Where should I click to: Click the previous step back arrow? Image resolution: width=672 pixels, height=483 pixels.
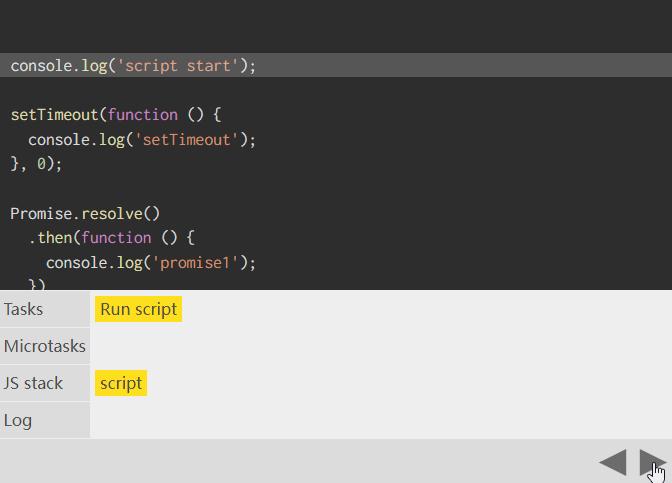pyautogui.click(x=612, y=462)
